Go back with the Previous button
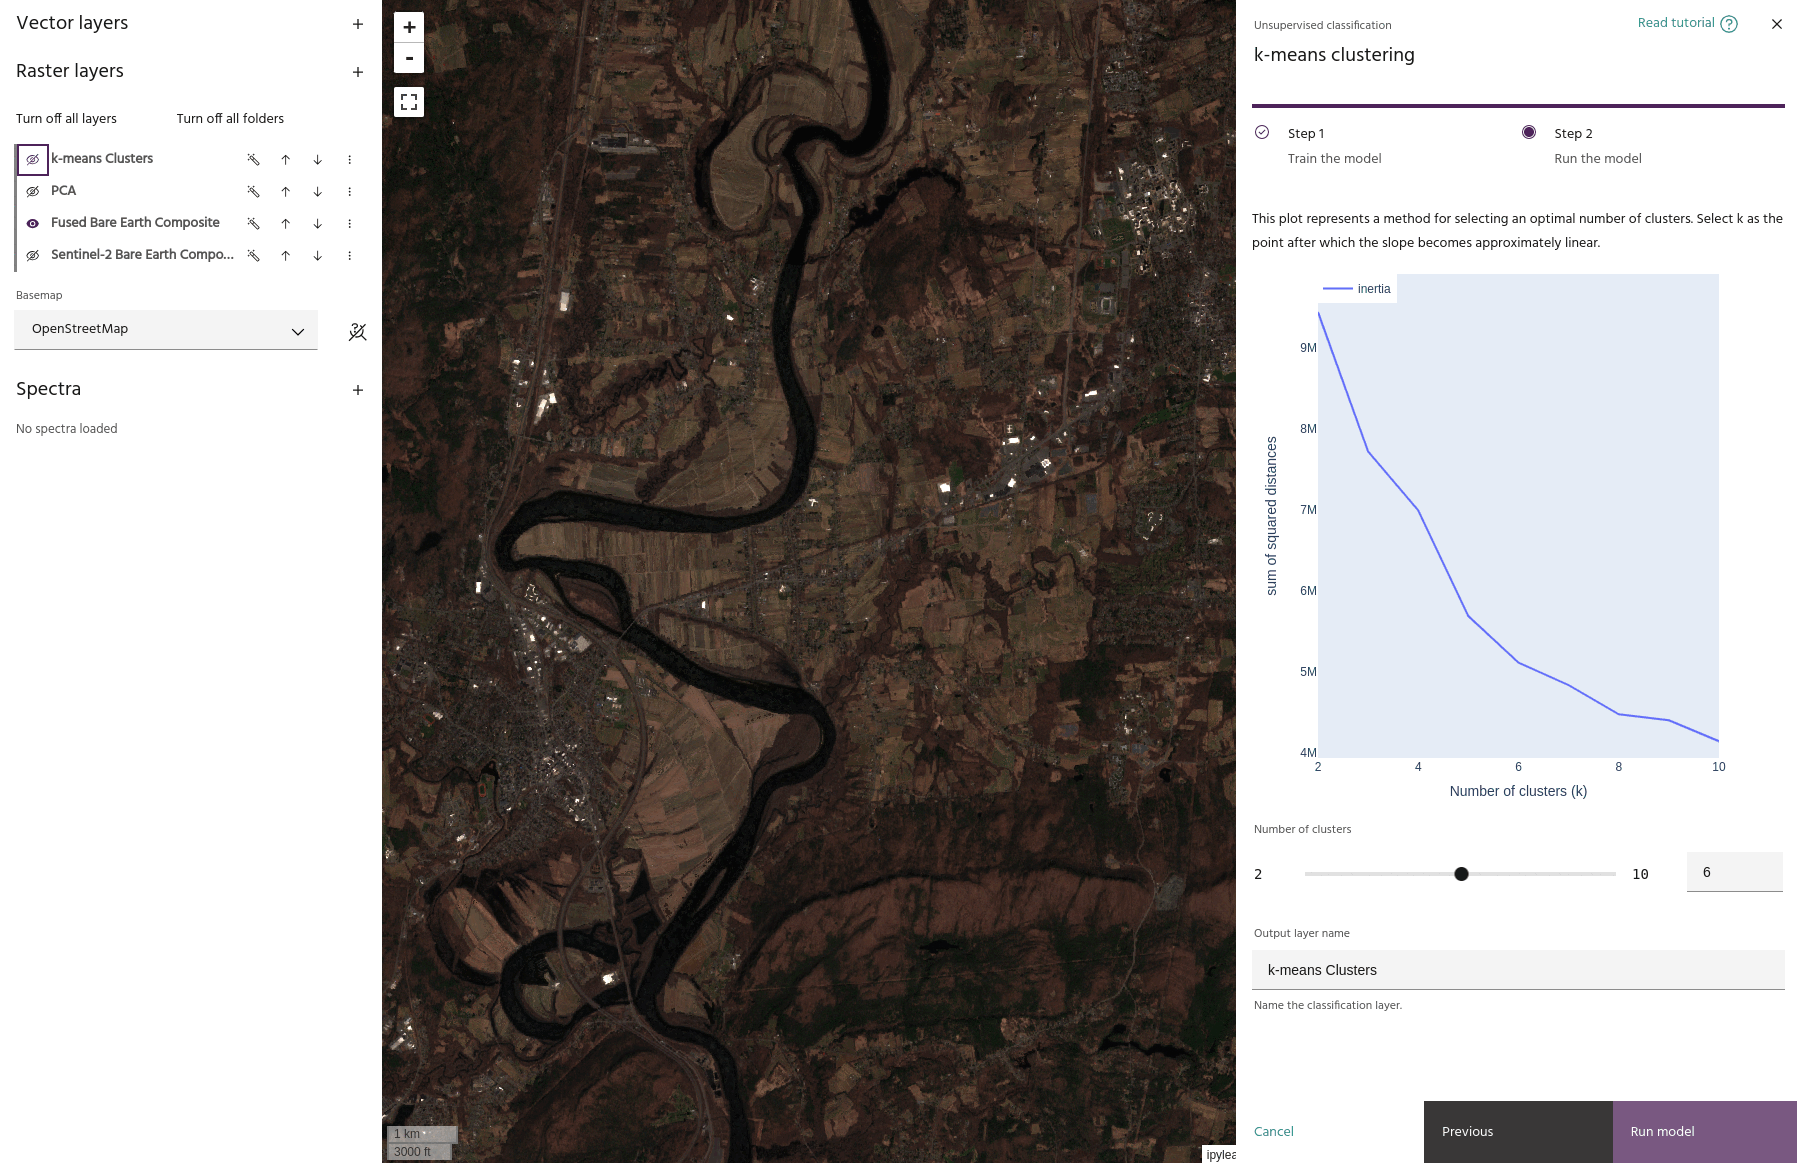This screenshot has width=1797, height=1163. 1518,1132
